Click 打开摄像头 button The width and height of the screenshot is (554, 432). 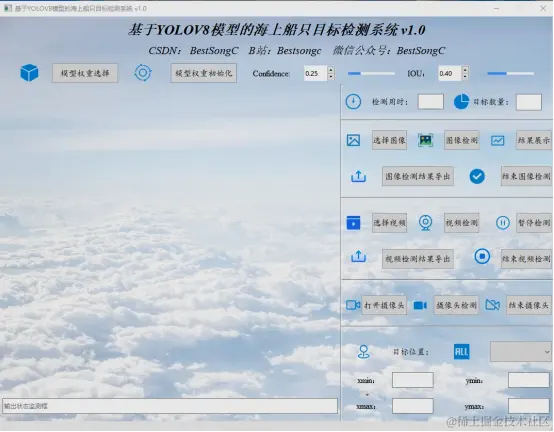point(384,305)
